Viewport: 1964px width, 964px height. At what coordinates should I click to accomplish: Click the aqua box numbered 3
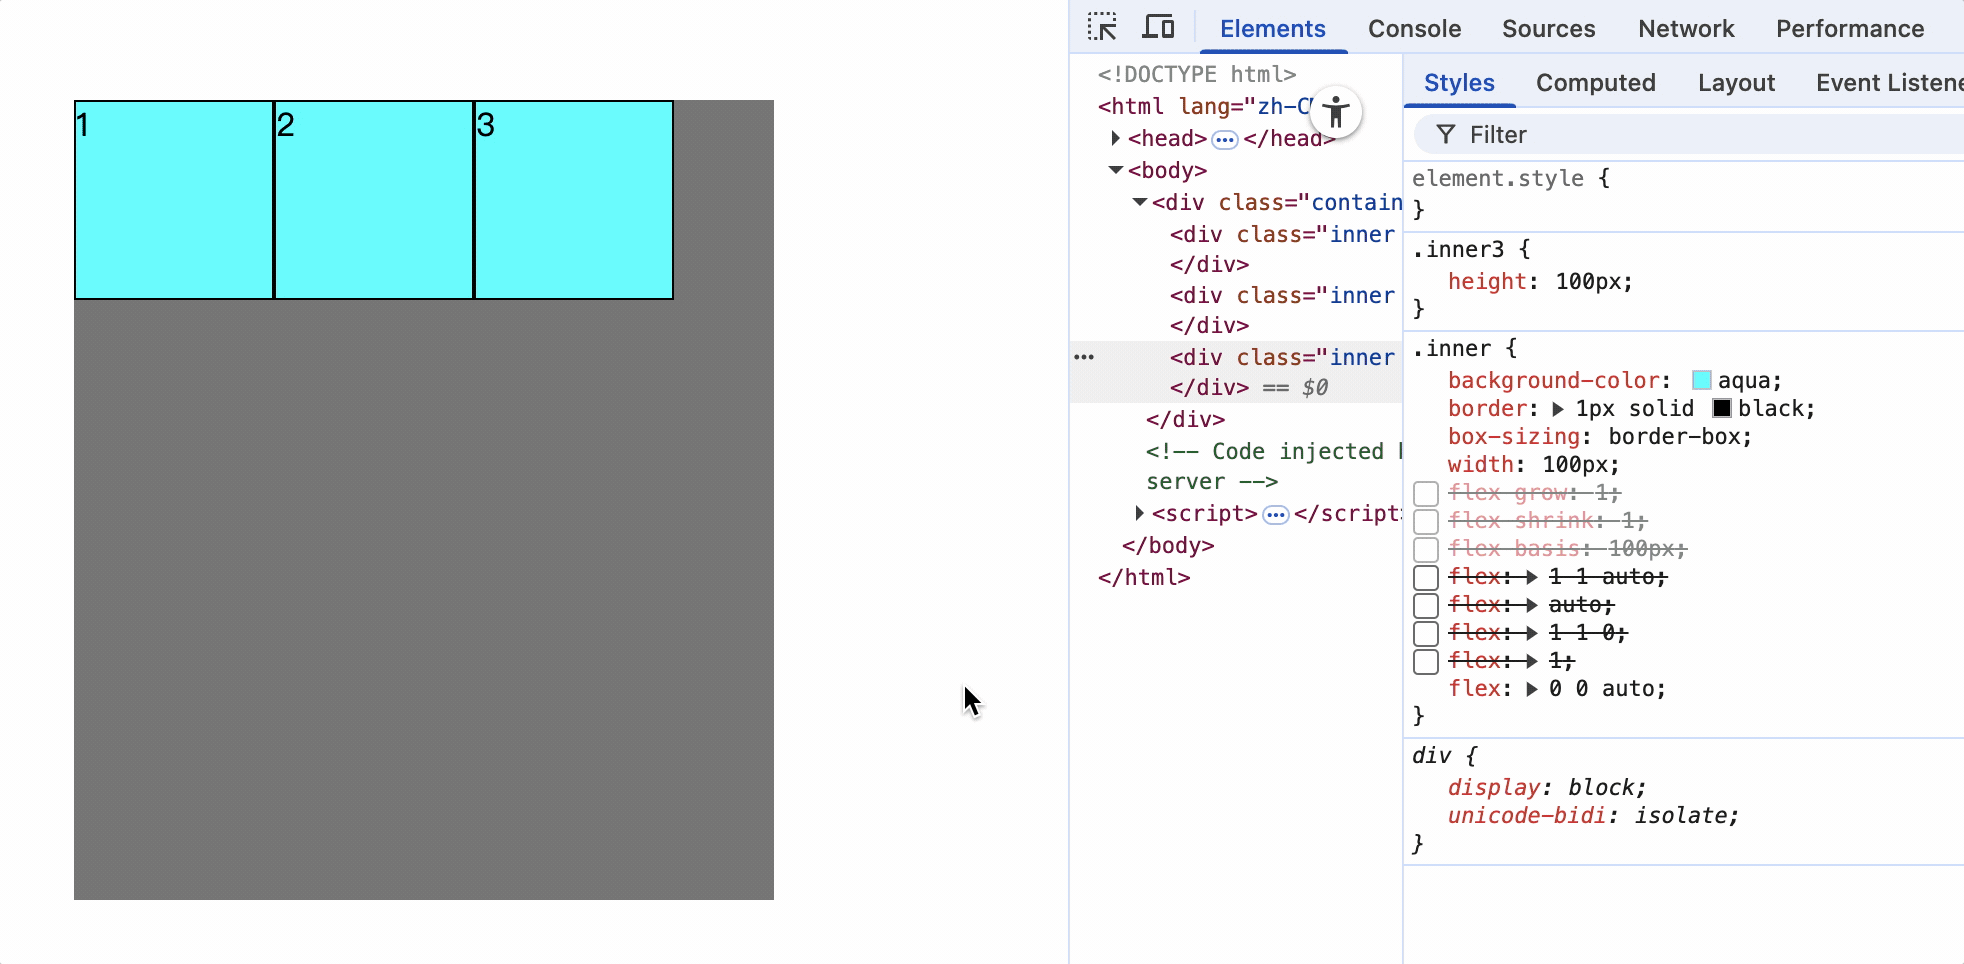pos(574,200)
